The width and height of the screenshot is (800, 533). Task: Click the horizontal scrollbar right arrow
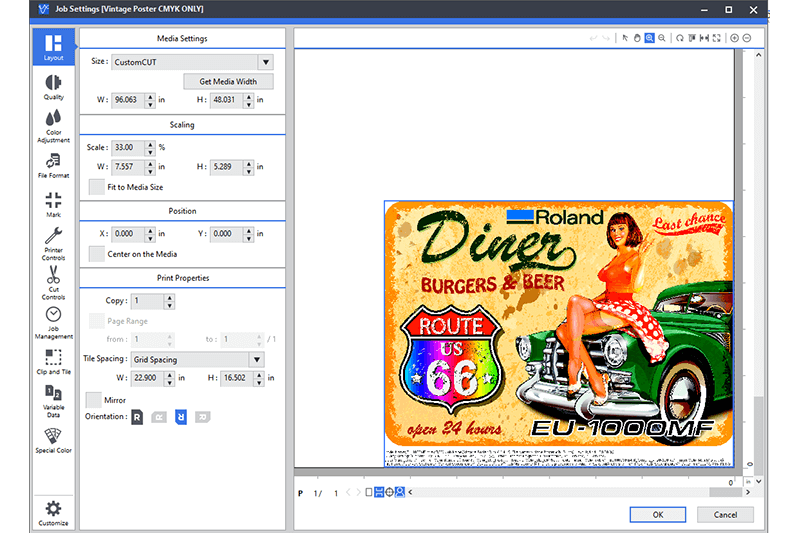click(748, 492)
